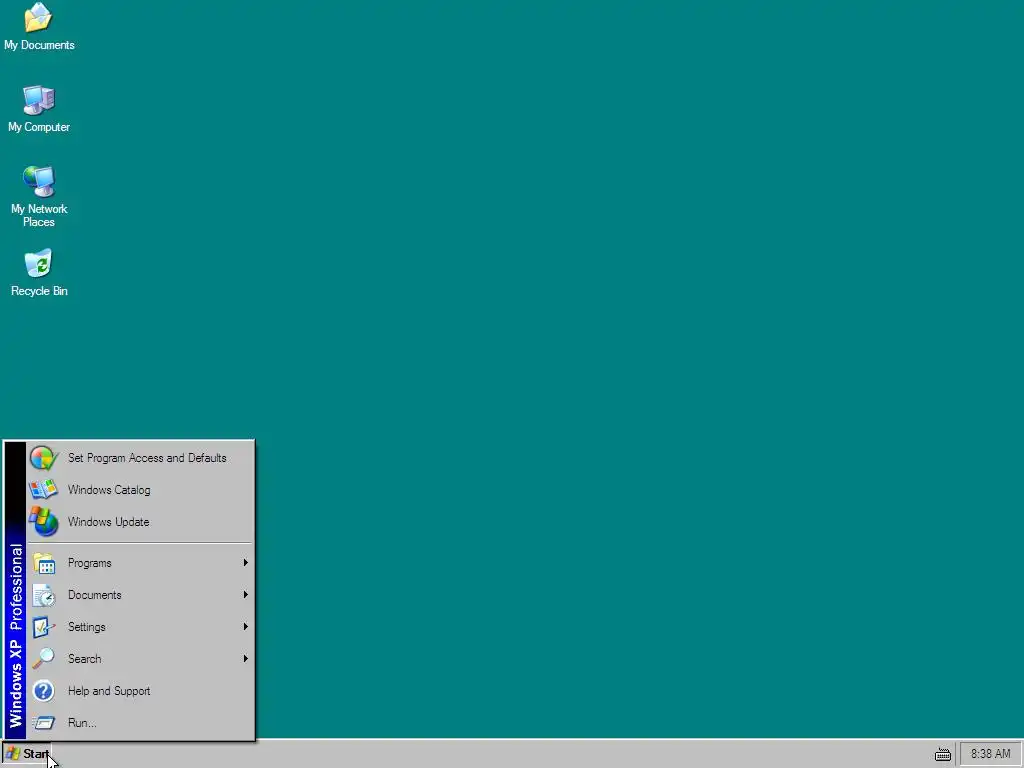Click the My Documents label text
The height and width of the screenshot is (768, 1024).
[39, 45]
